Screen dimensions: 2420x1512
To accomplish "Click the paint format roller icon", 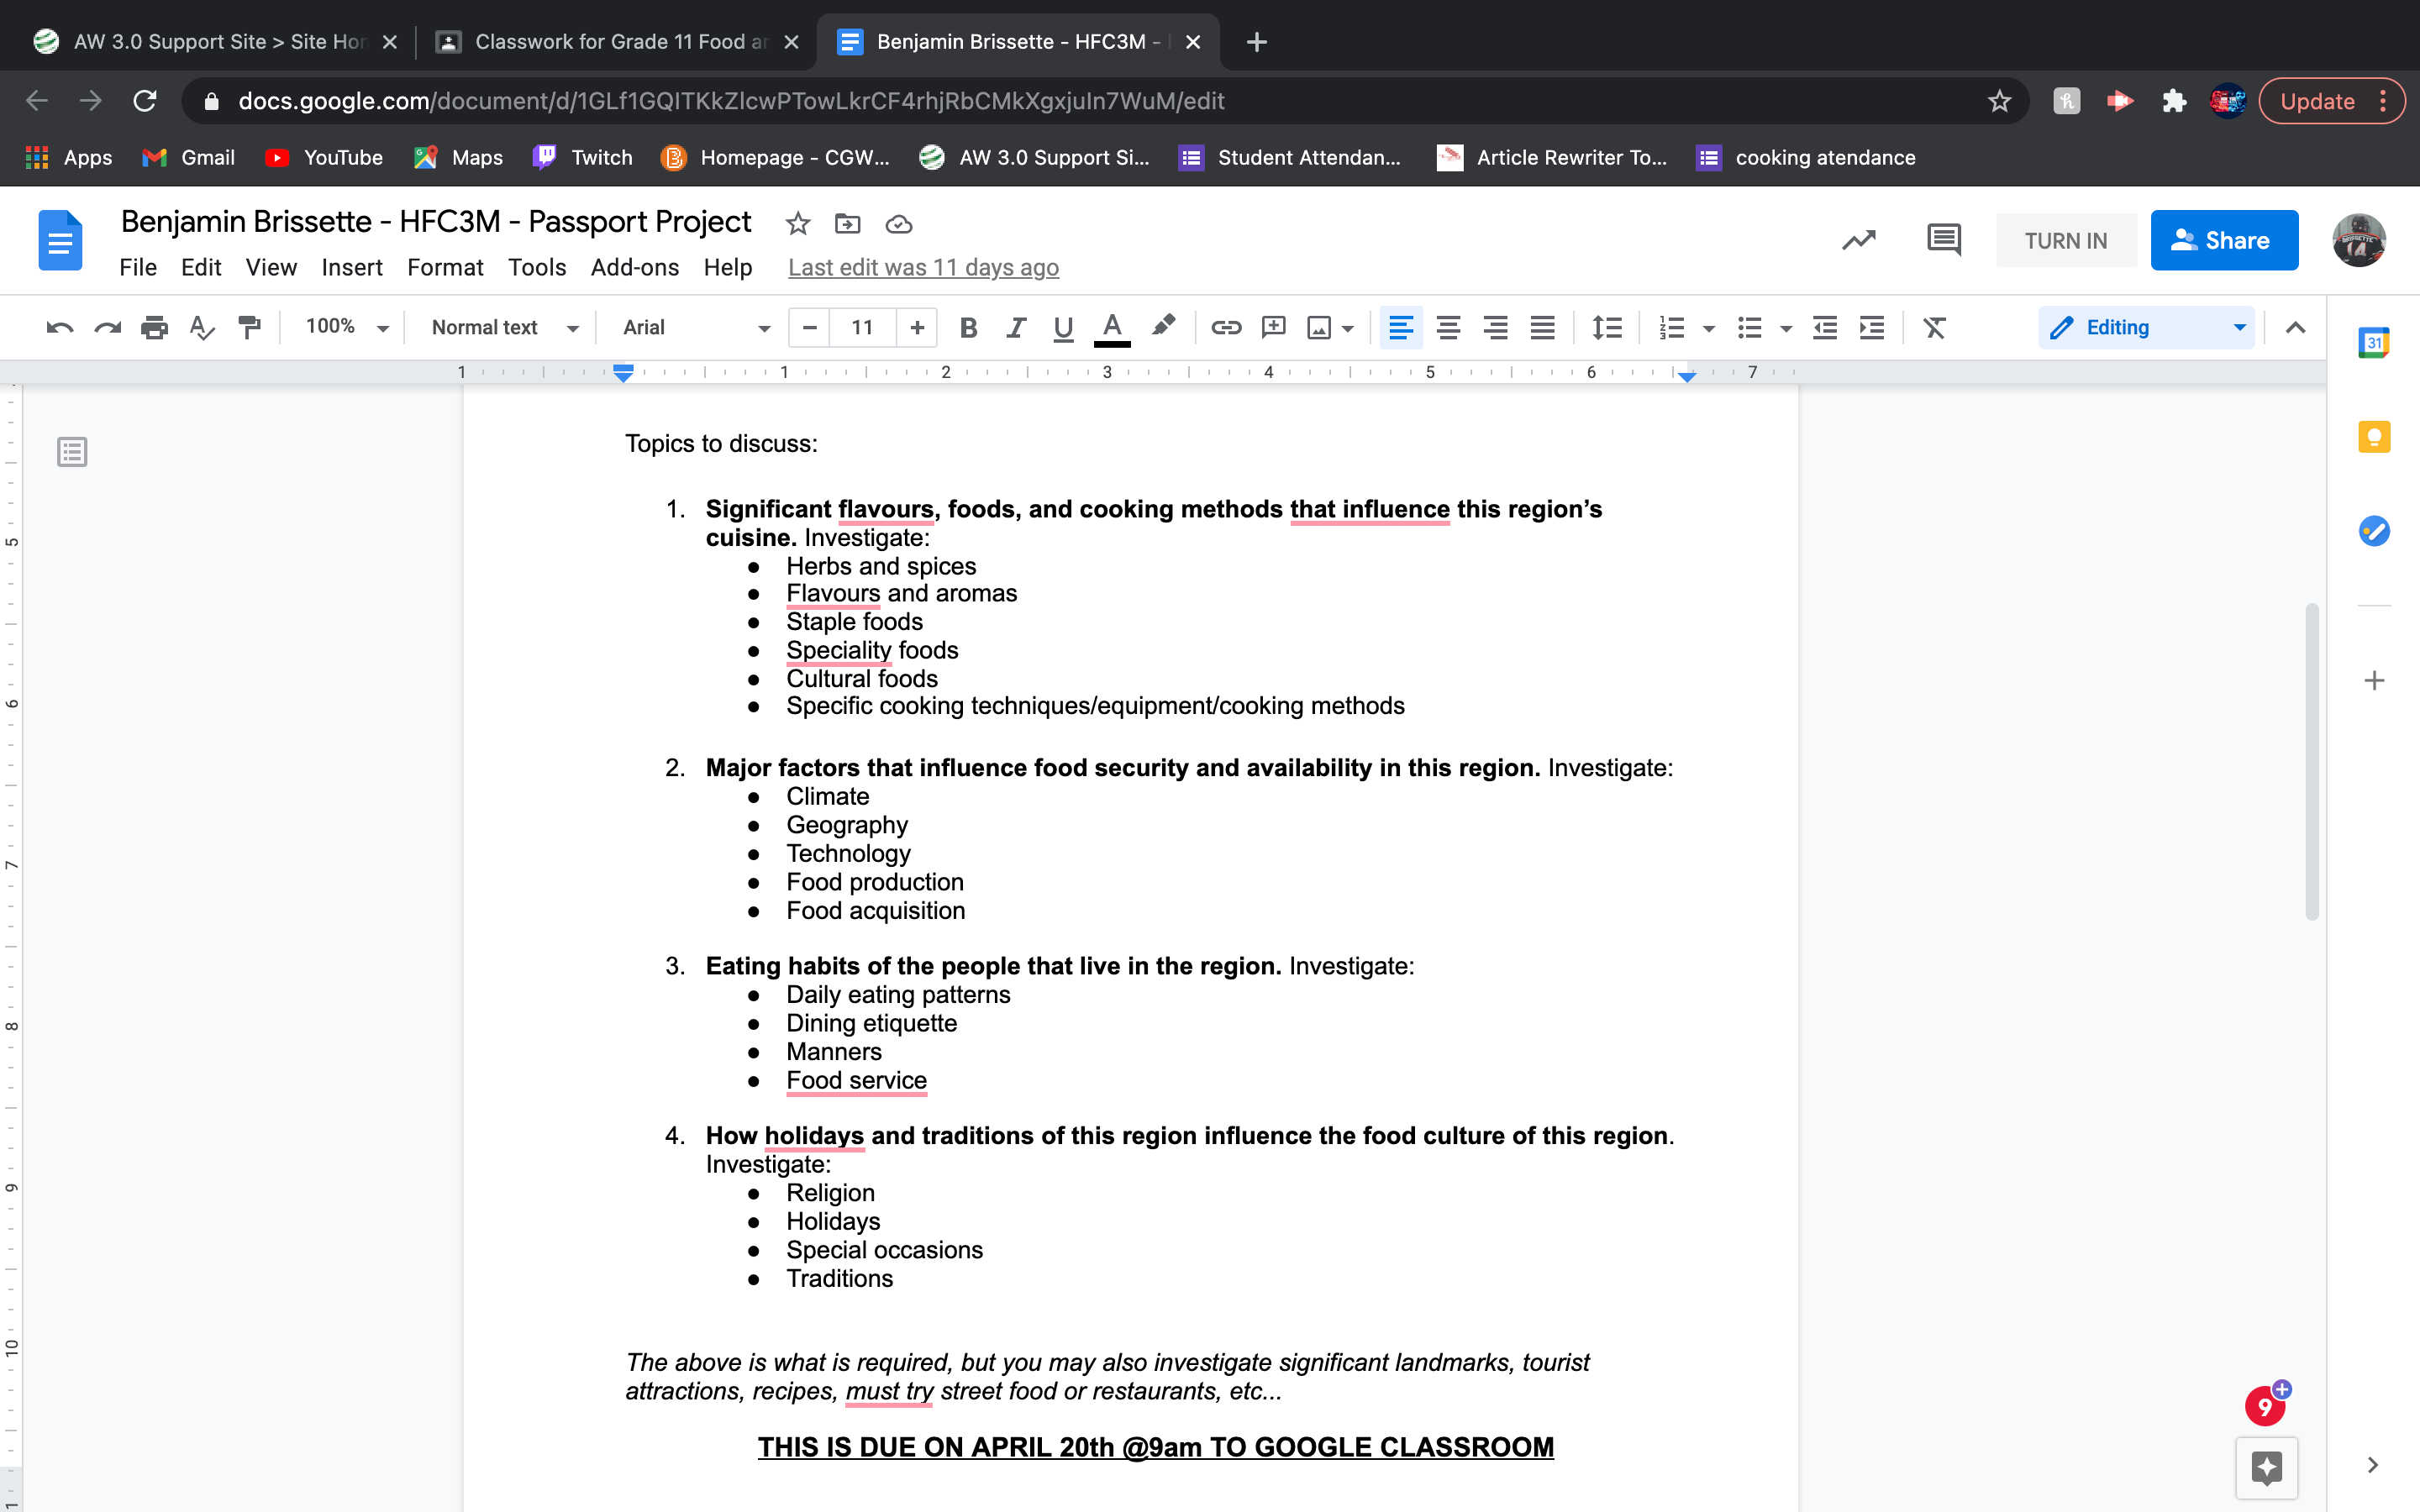I will pyautogui.click(x=249, y=327).
